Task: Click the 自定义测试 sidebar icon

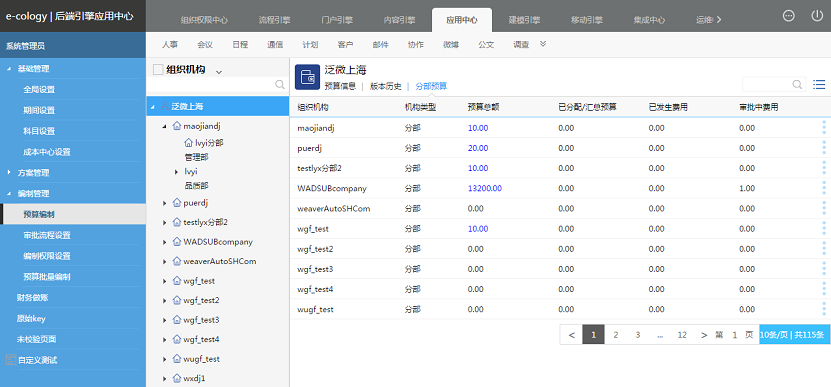Action: [x=11, y=360]
